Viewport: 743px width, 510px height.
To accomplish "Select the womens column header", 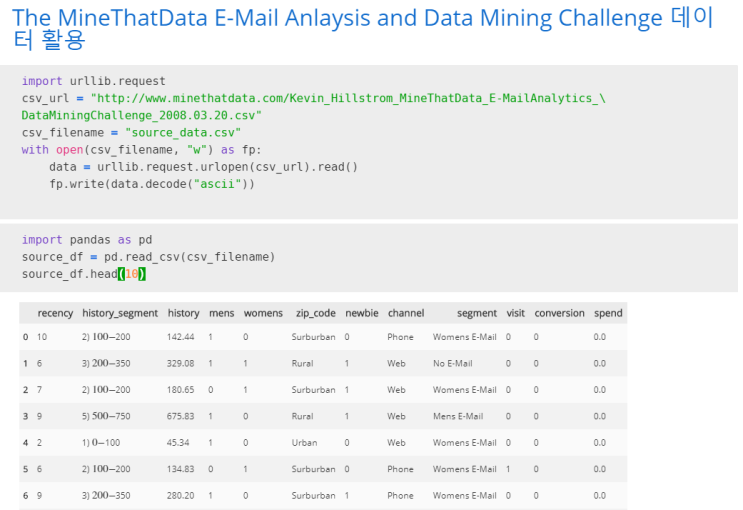I will point(263,313).
